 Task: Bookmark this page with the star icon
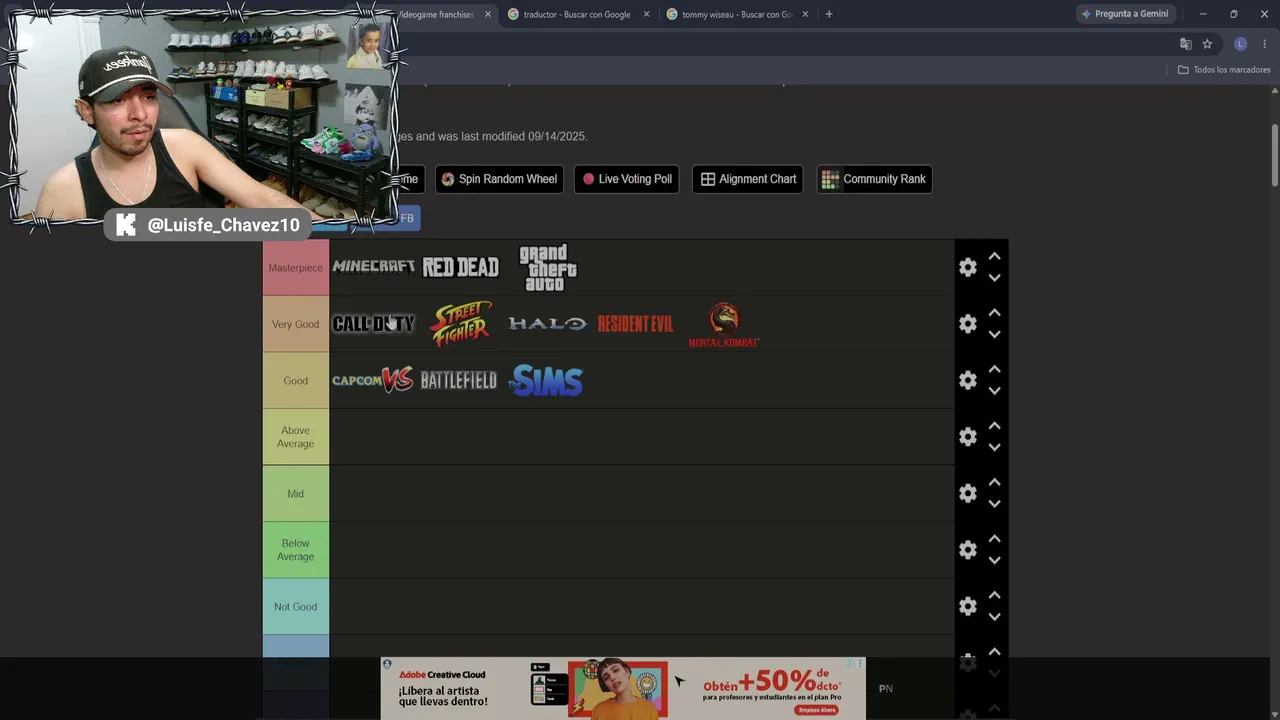[x=1207, y=44]
